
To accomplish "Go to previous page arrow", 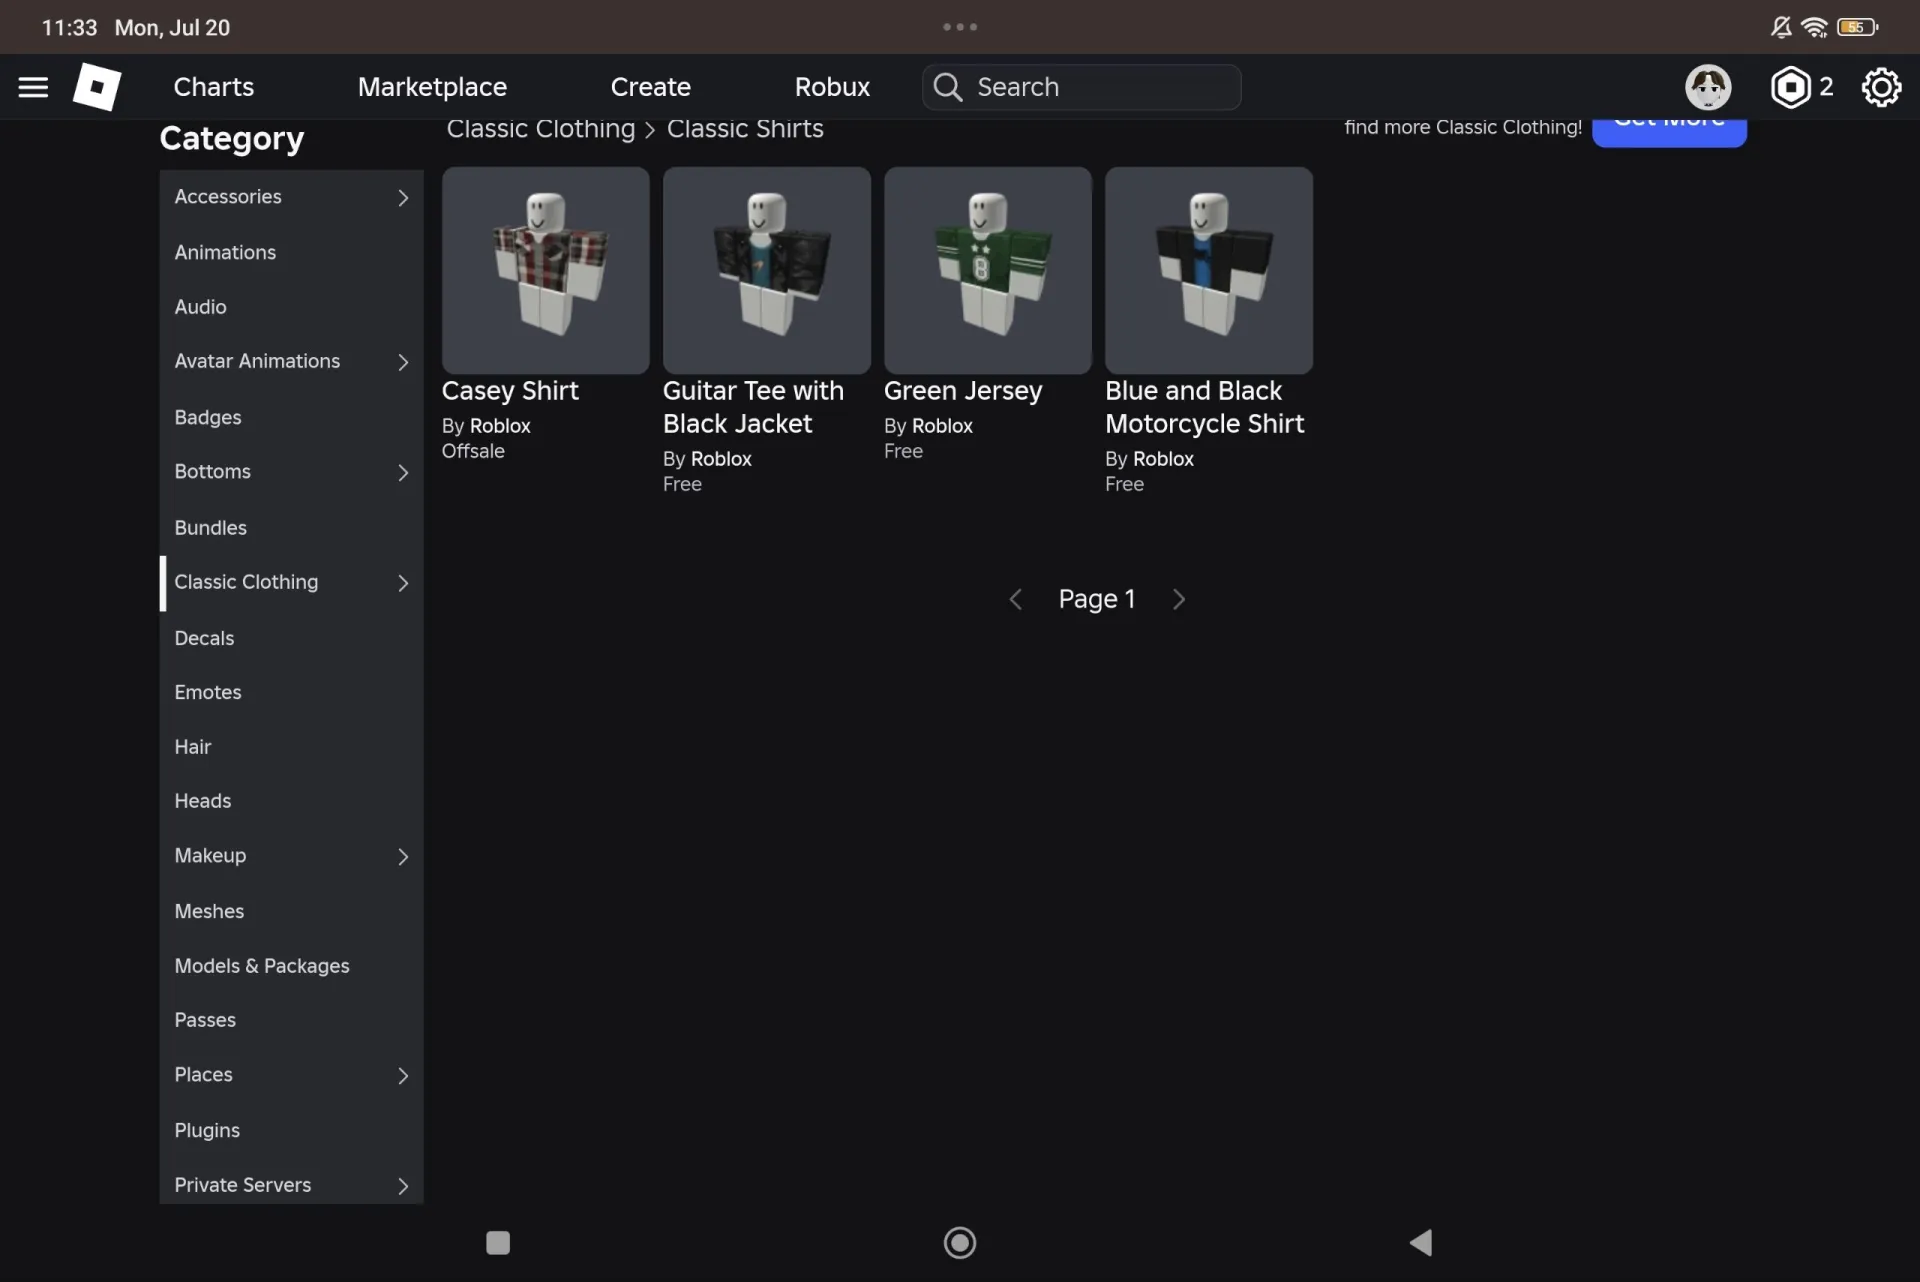I will coord(1015,599).
